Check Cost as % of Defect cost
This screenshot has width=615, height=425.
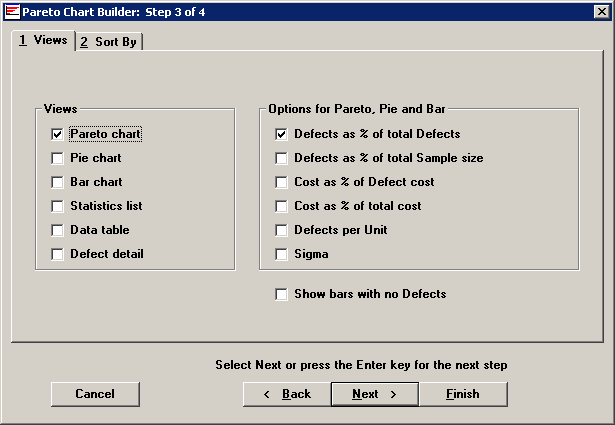pos(282,182)
